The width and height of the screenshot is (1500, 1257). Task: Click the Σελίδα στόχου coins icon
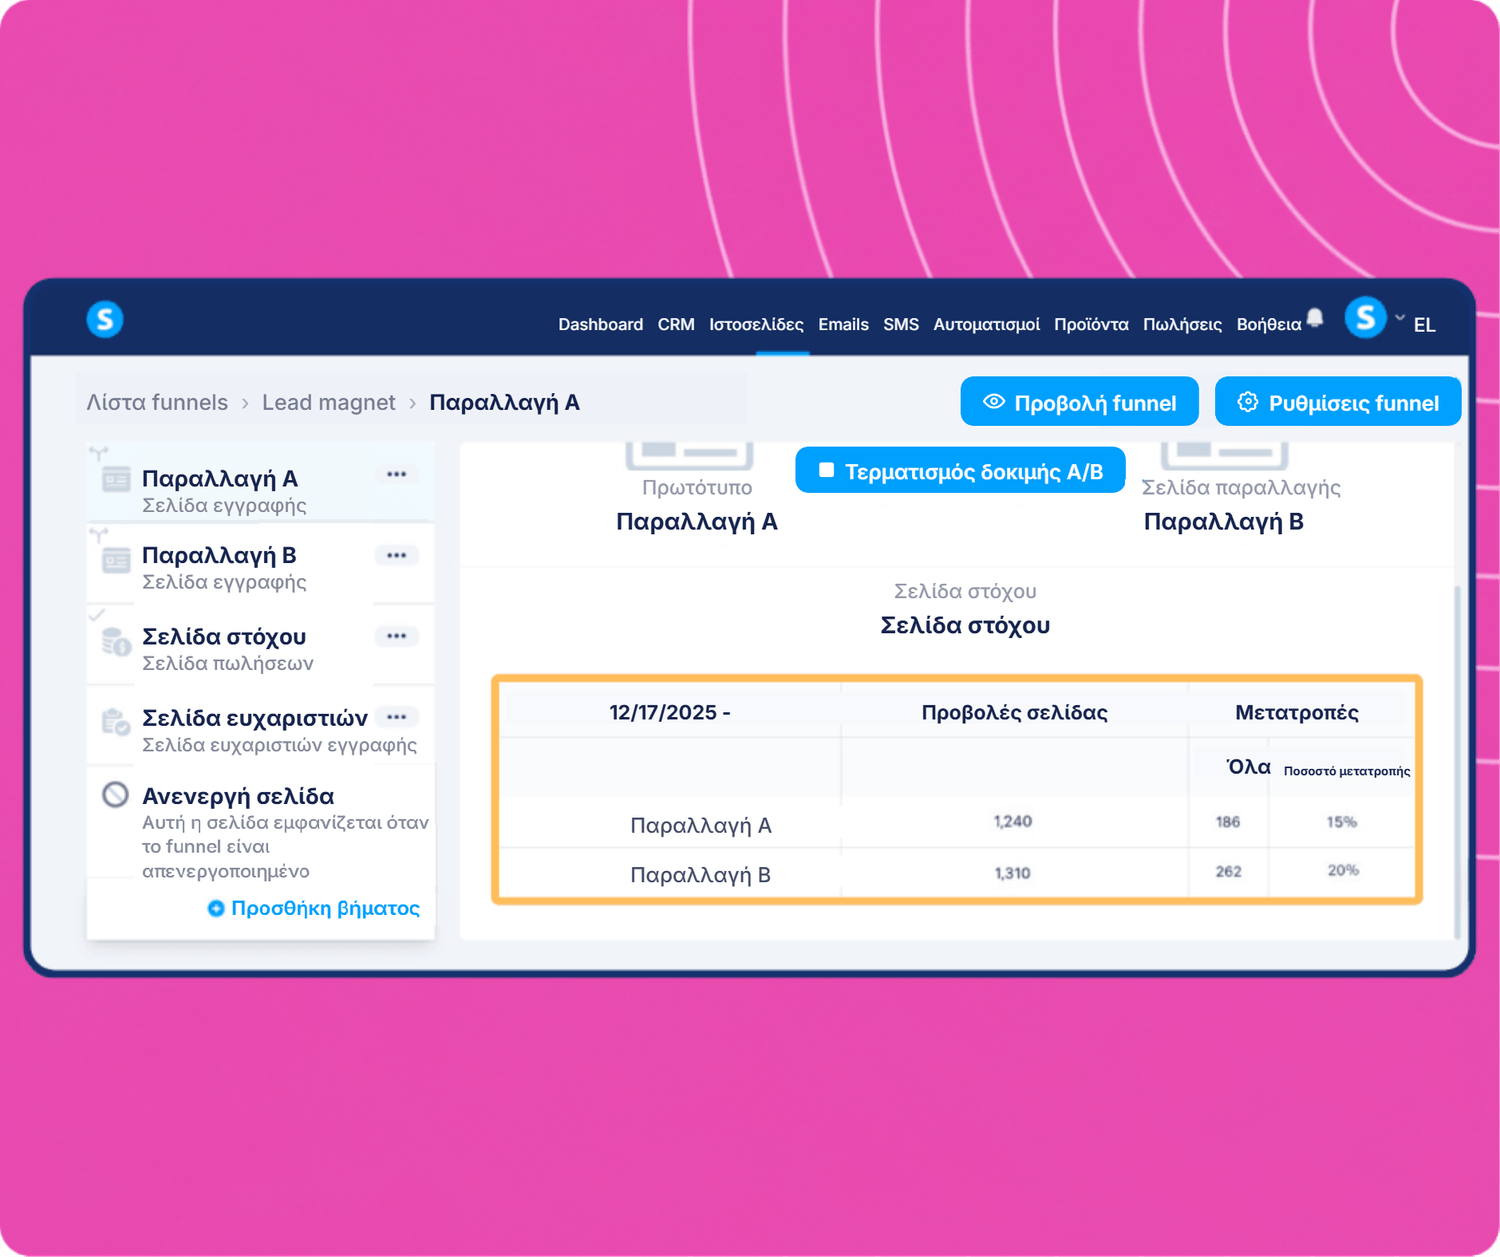(116, 641)
